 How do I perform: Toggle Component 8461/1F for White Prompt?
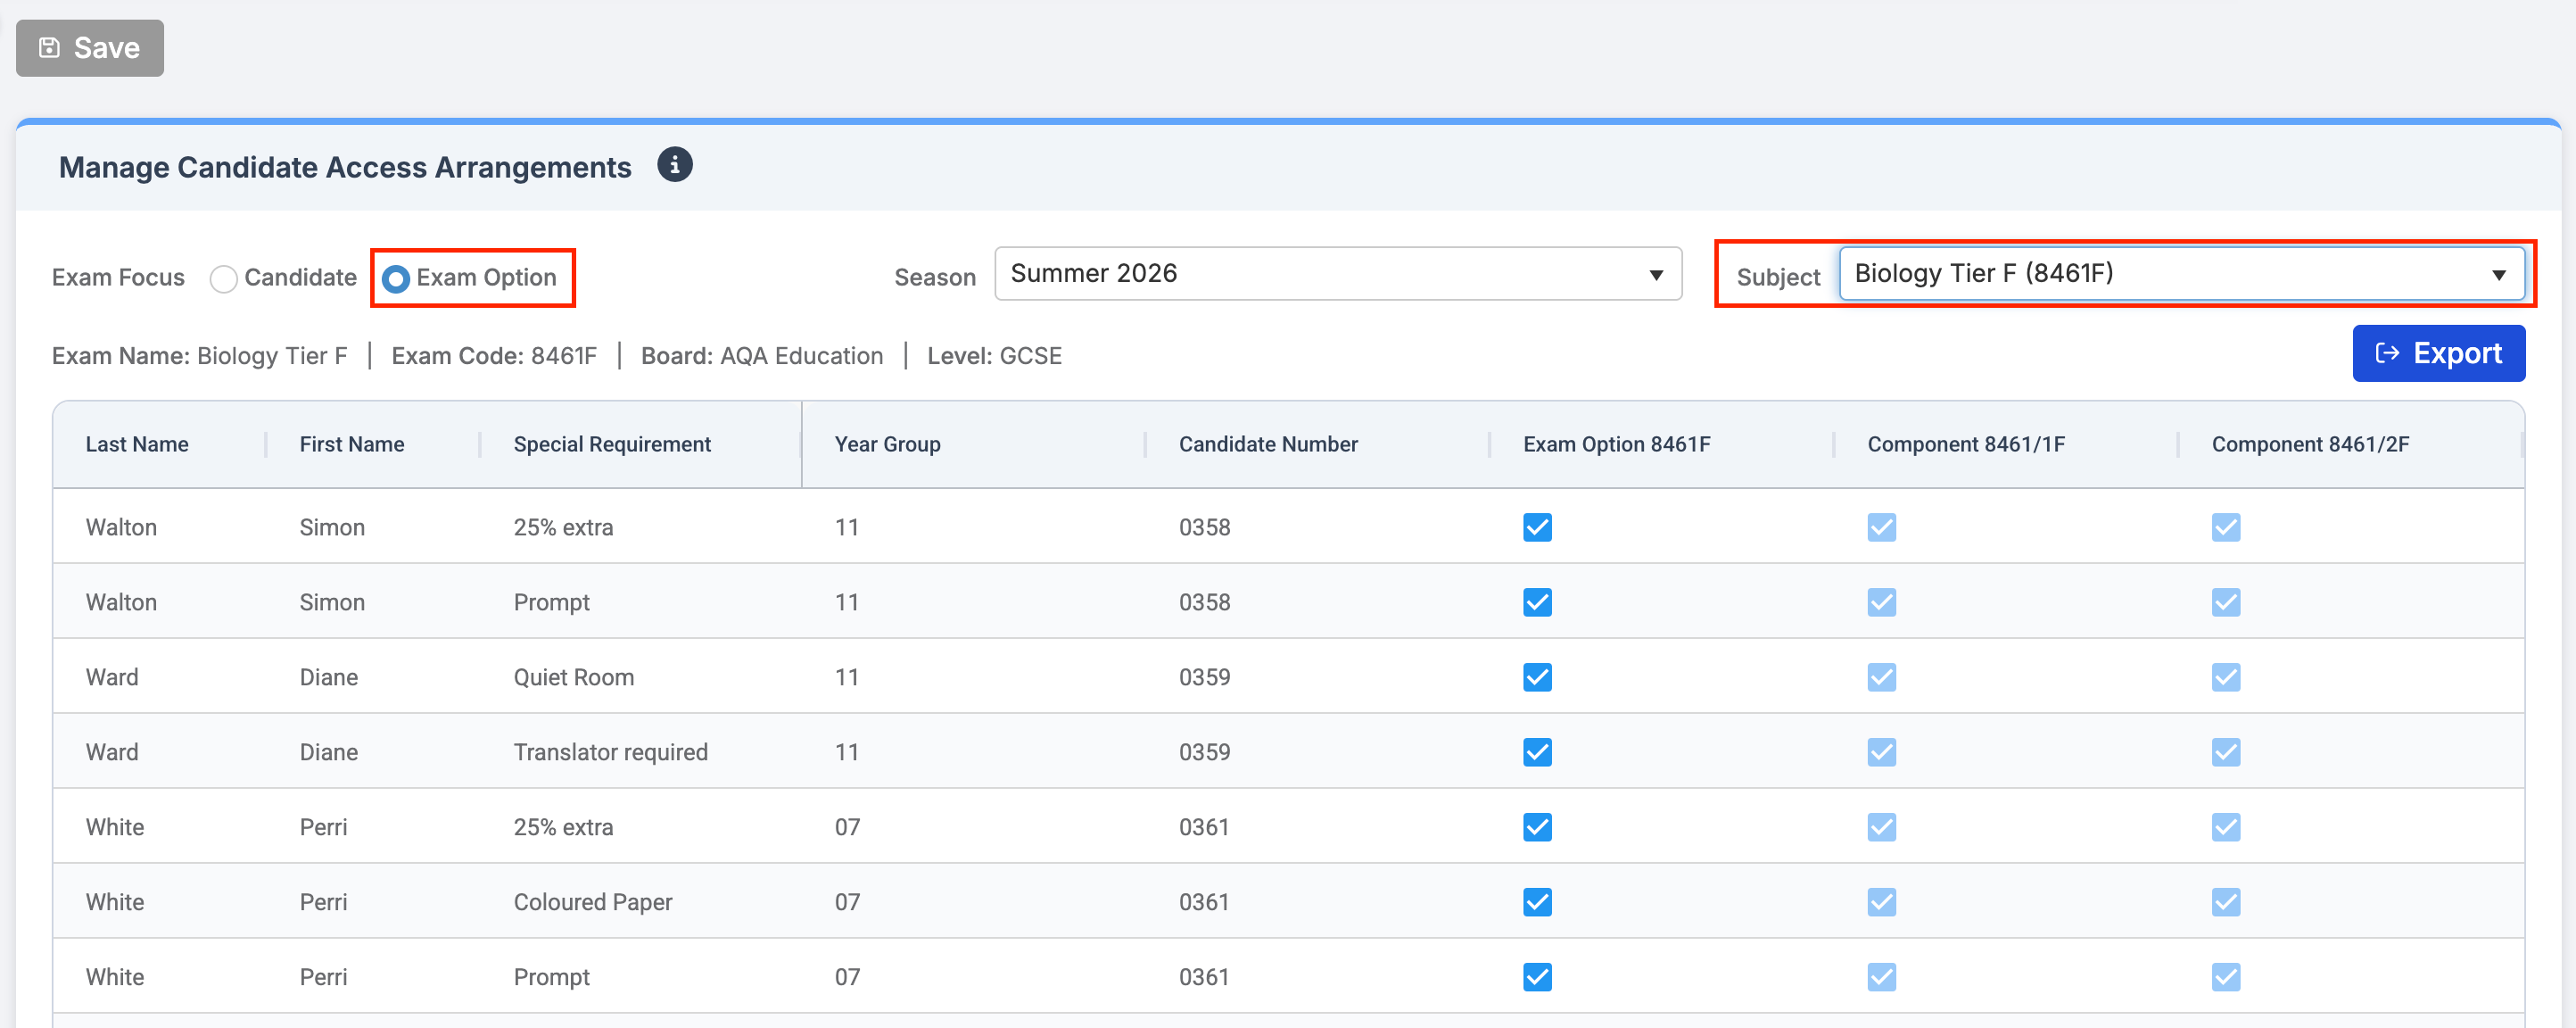1881,977
